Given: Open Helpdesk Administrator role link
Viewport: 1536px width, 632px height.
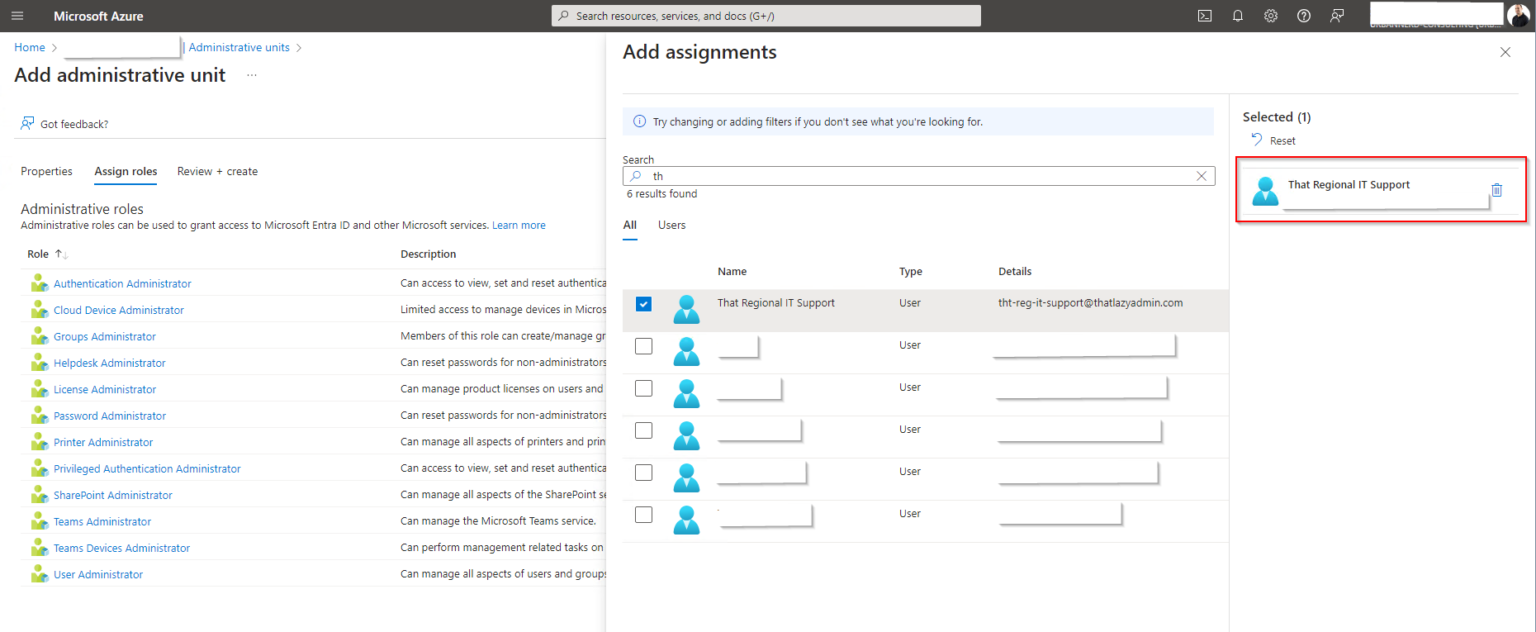Looking at the screenshot, I should [x=110, y=363].
